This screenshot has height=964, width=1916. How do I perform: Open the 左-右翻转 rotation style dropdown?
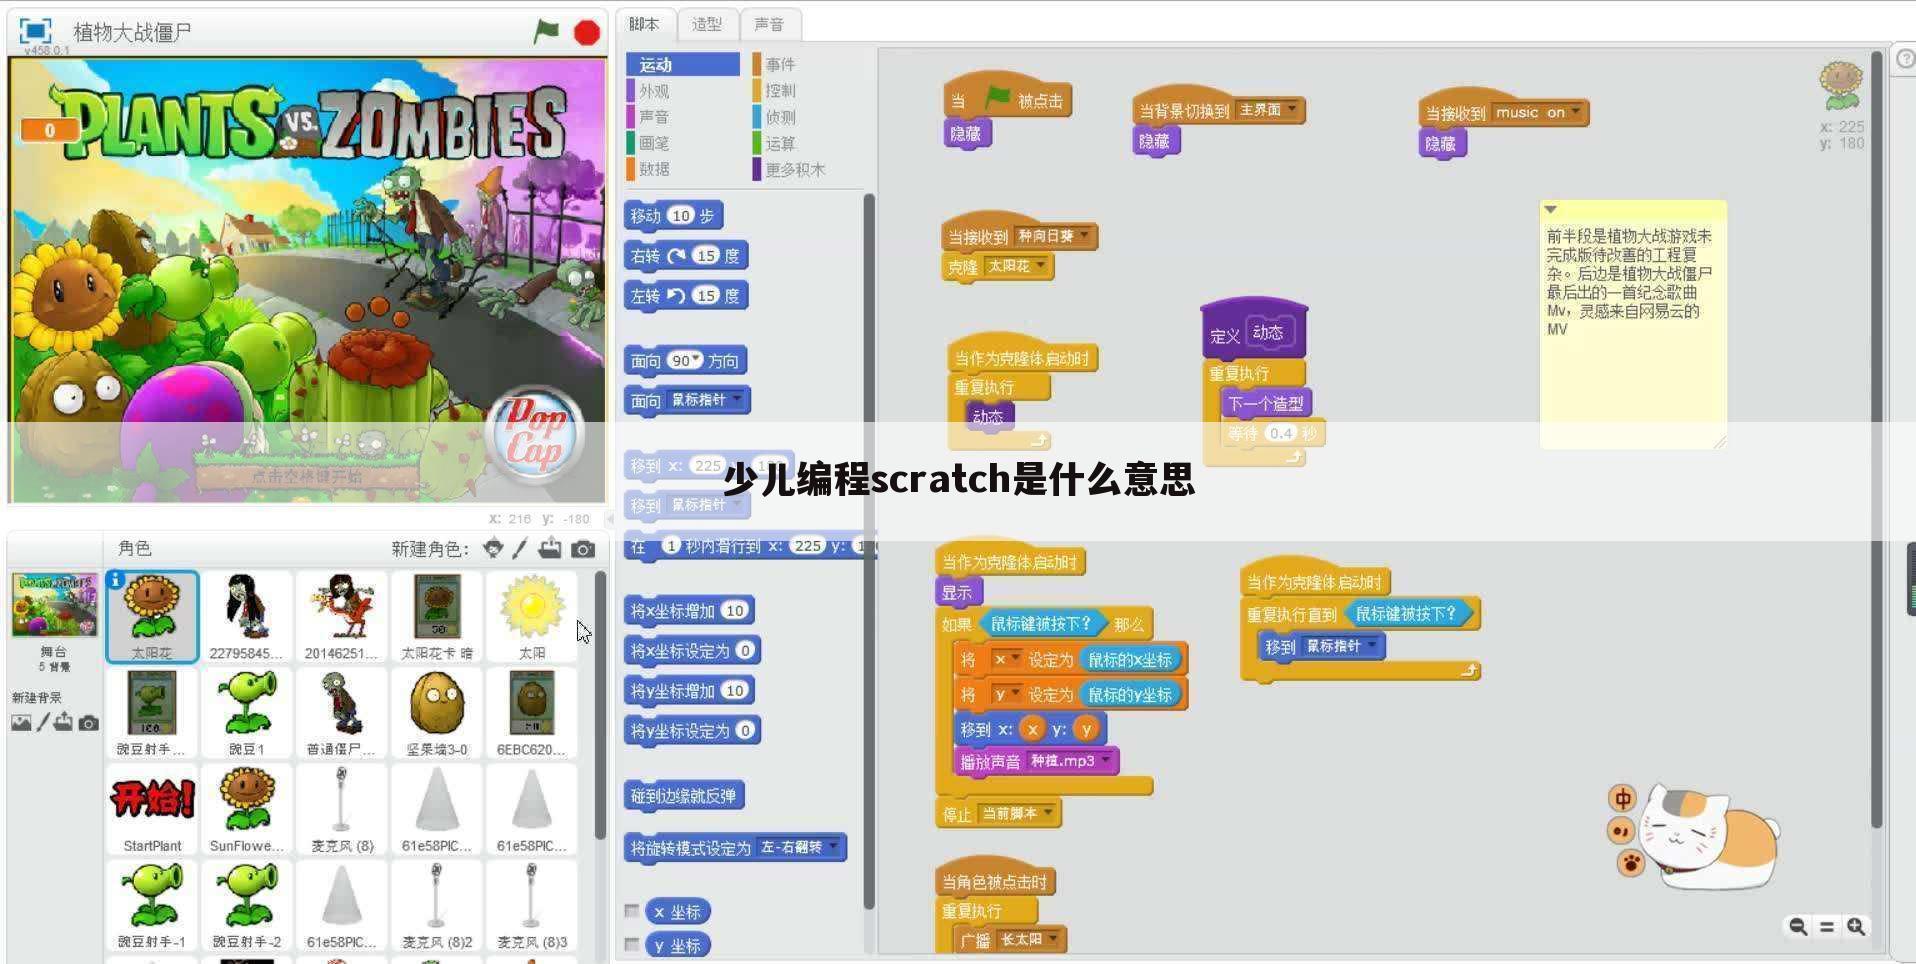pos(800,847)
